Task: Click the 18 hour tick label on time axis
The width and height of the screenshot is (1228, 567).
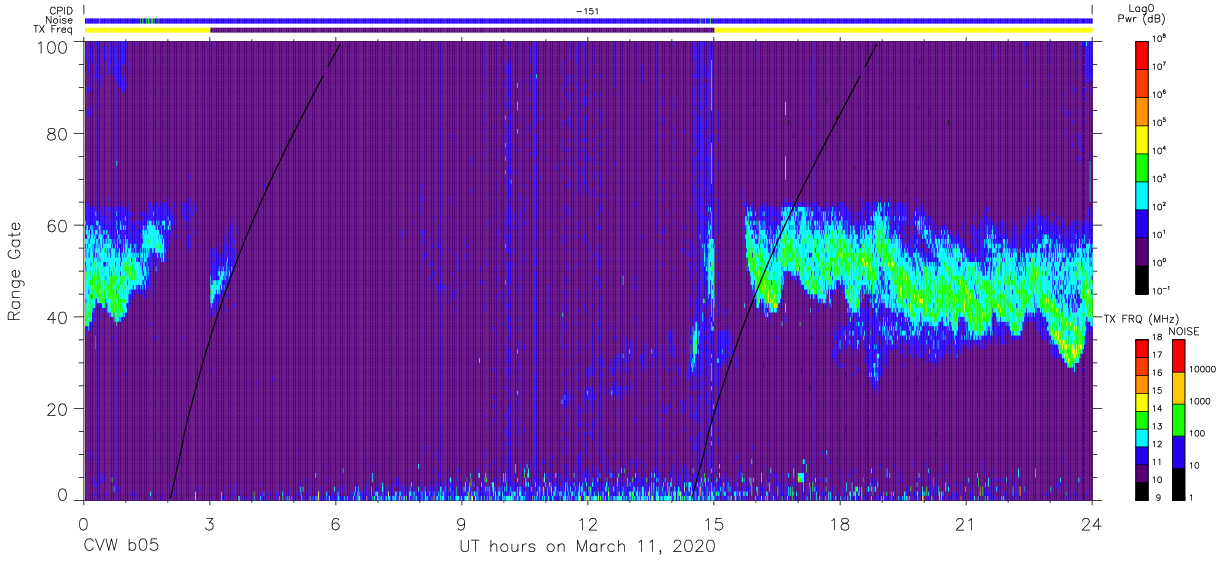Action: 840,523
